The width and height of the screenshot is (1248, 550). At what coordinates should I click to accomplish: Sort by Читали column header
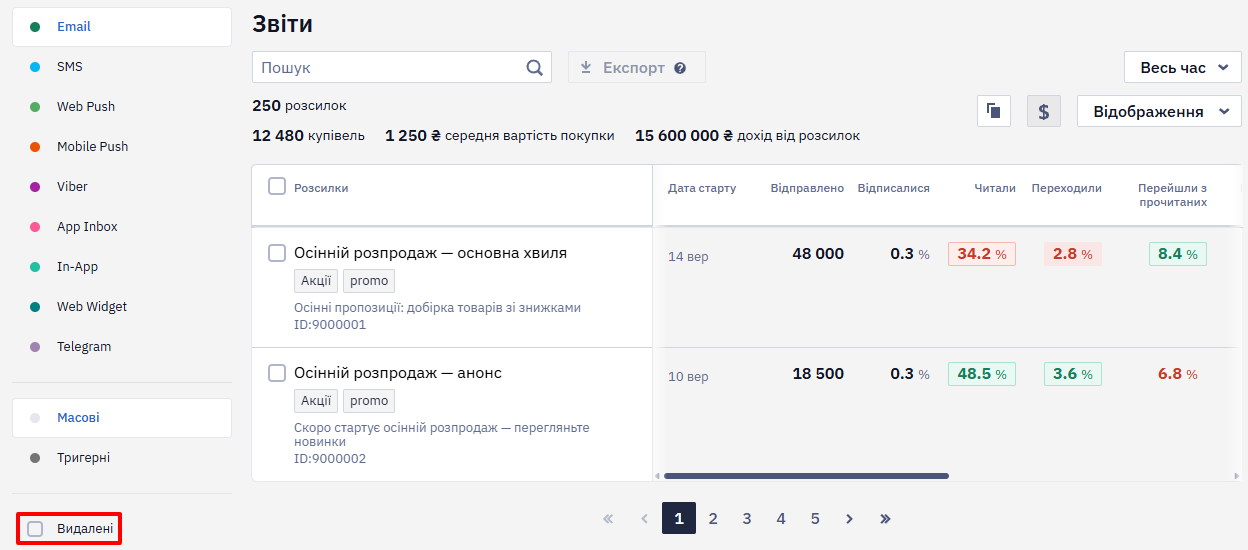point(995,188)
